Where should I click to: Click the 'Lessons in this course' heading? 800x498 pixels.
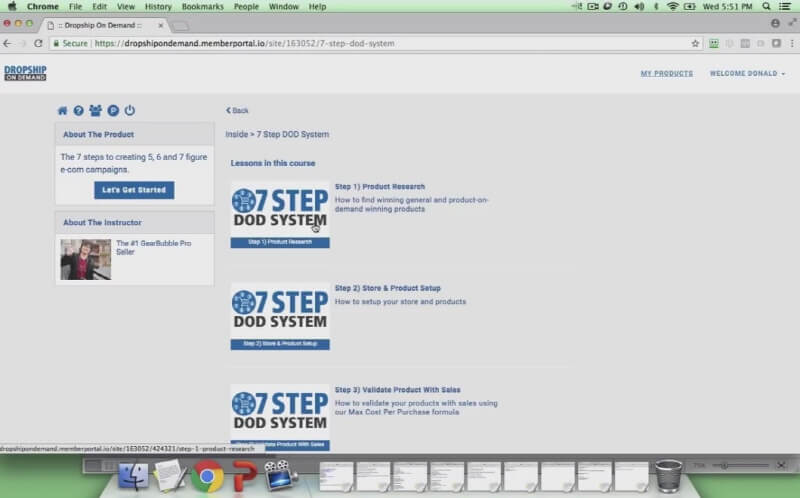[273, 163]
